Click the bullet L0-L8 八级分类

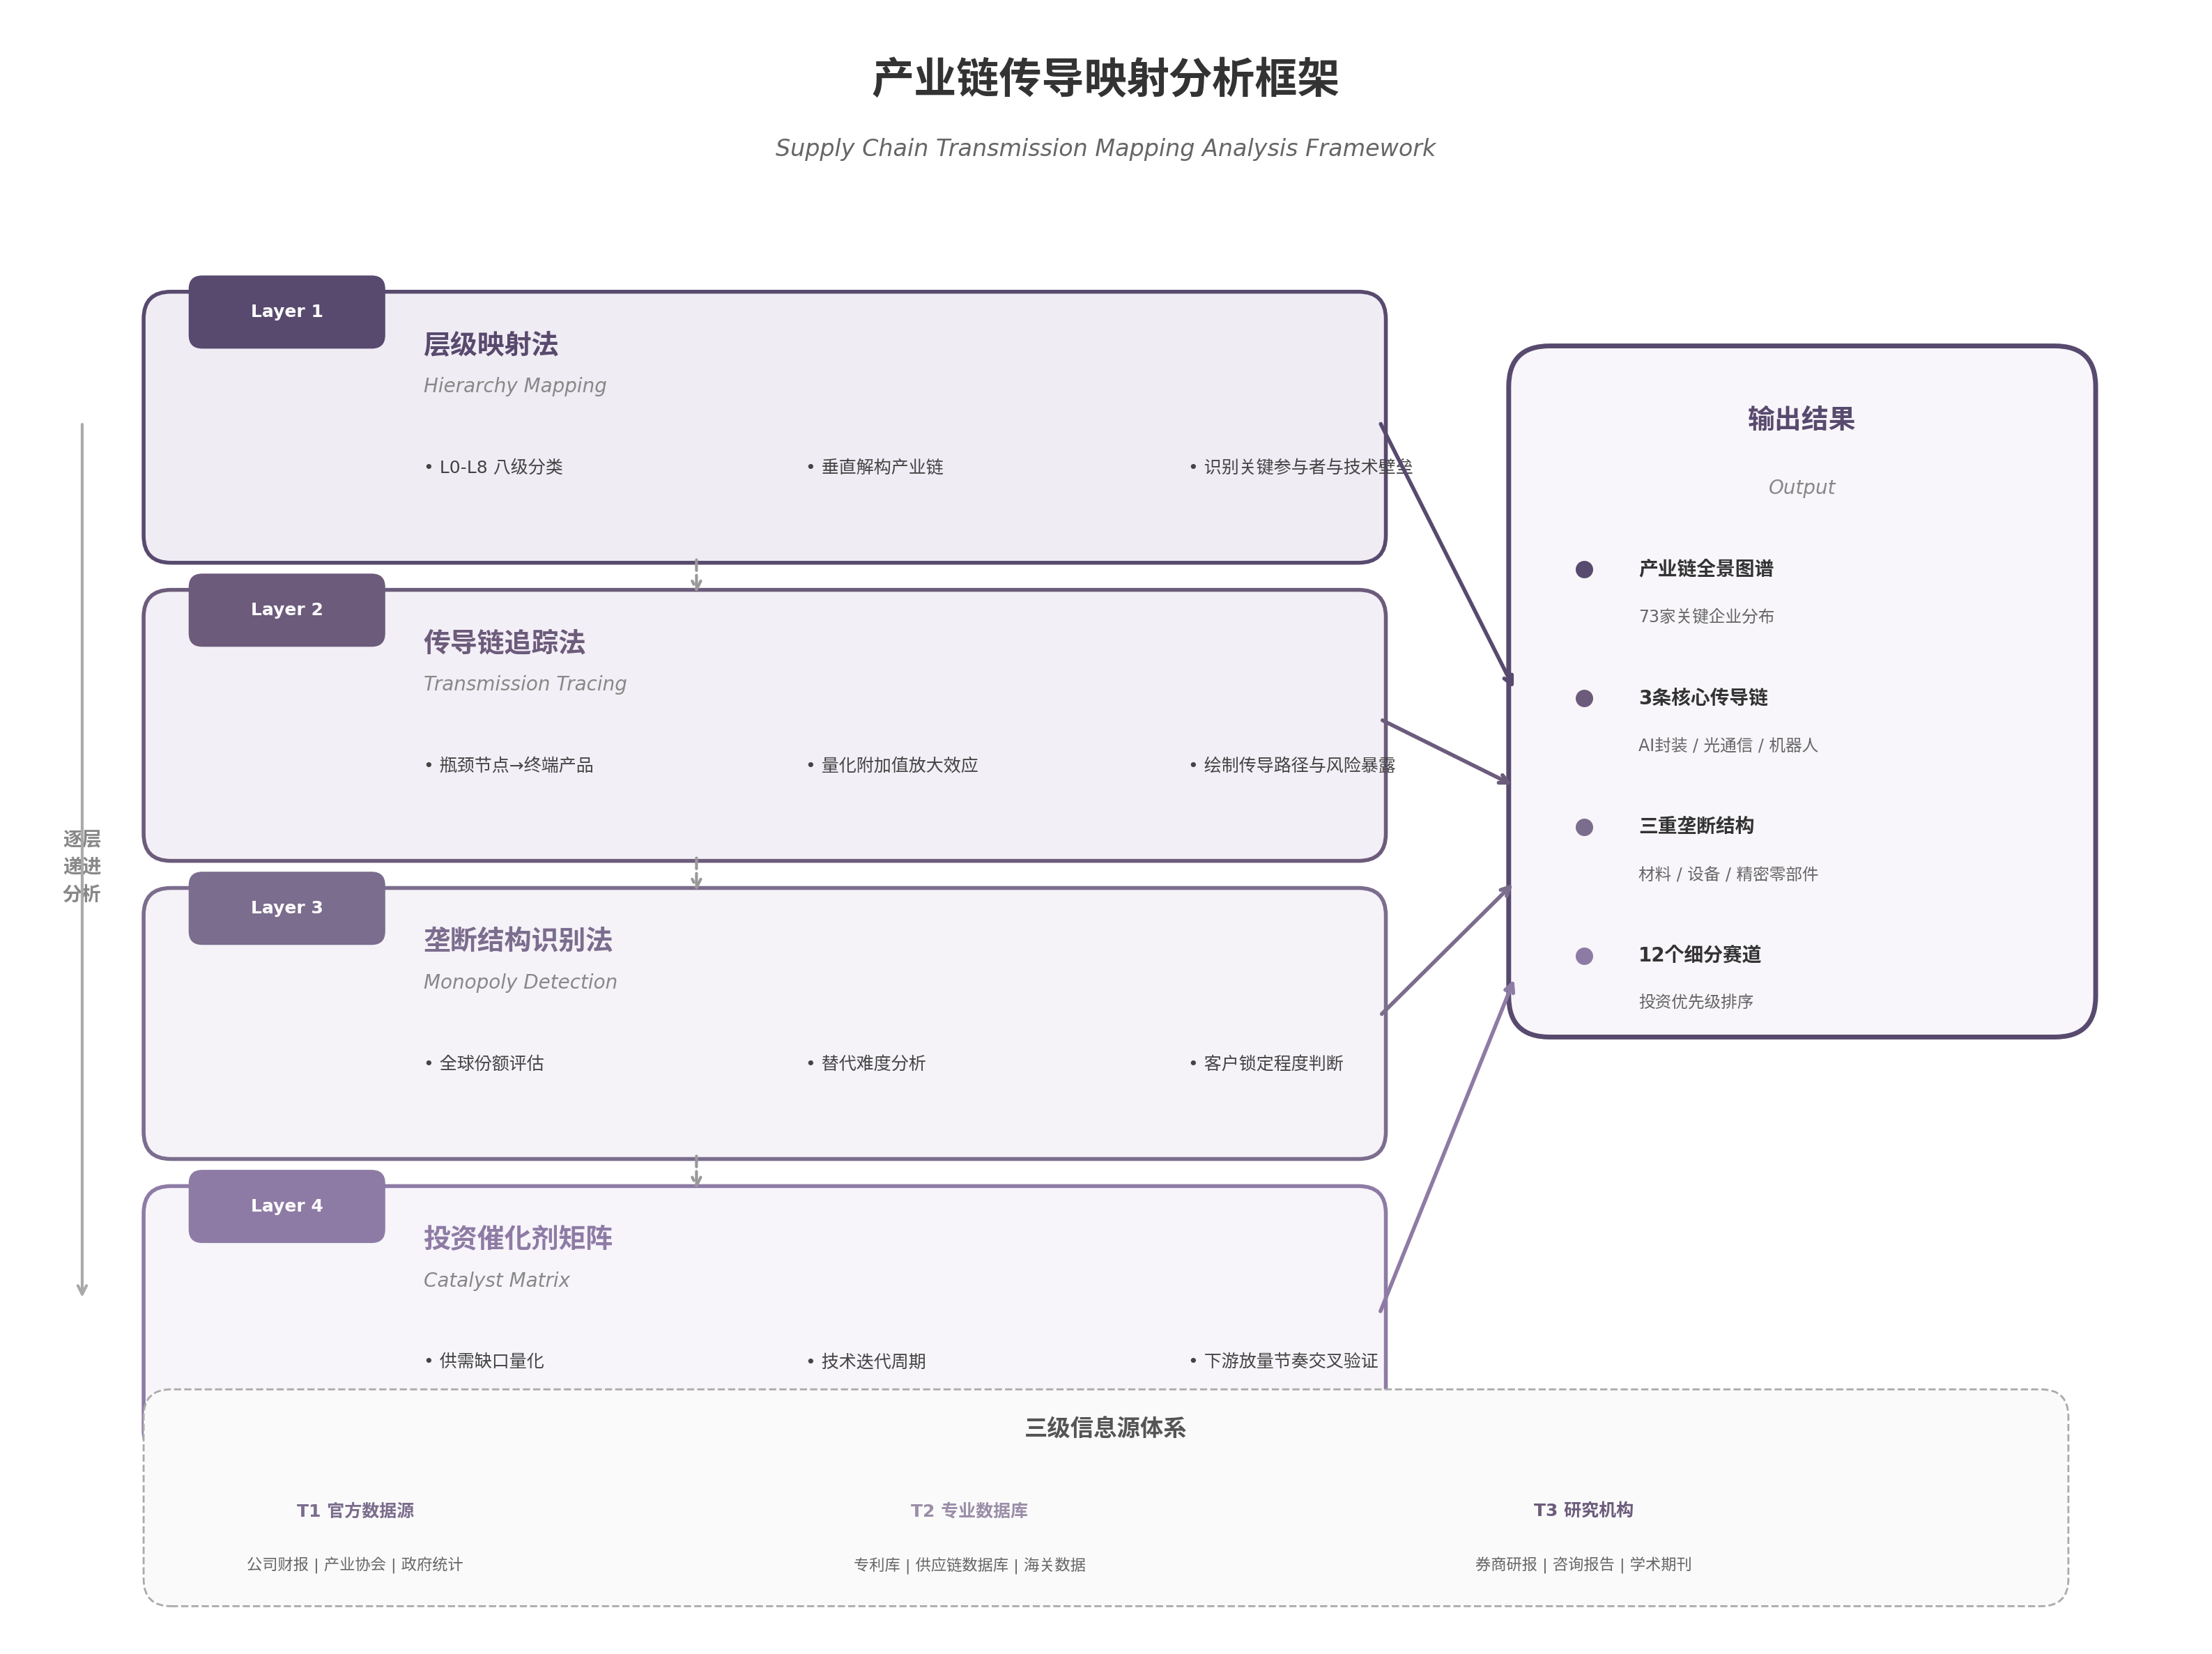click(493, 467)
